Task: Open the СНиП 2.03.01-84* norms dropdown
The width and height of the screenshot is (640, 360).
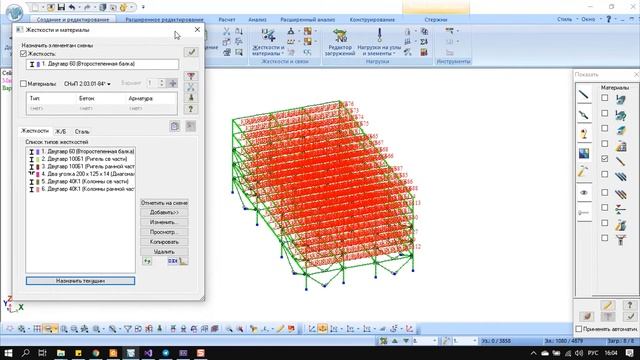Action: click(87, 84)
